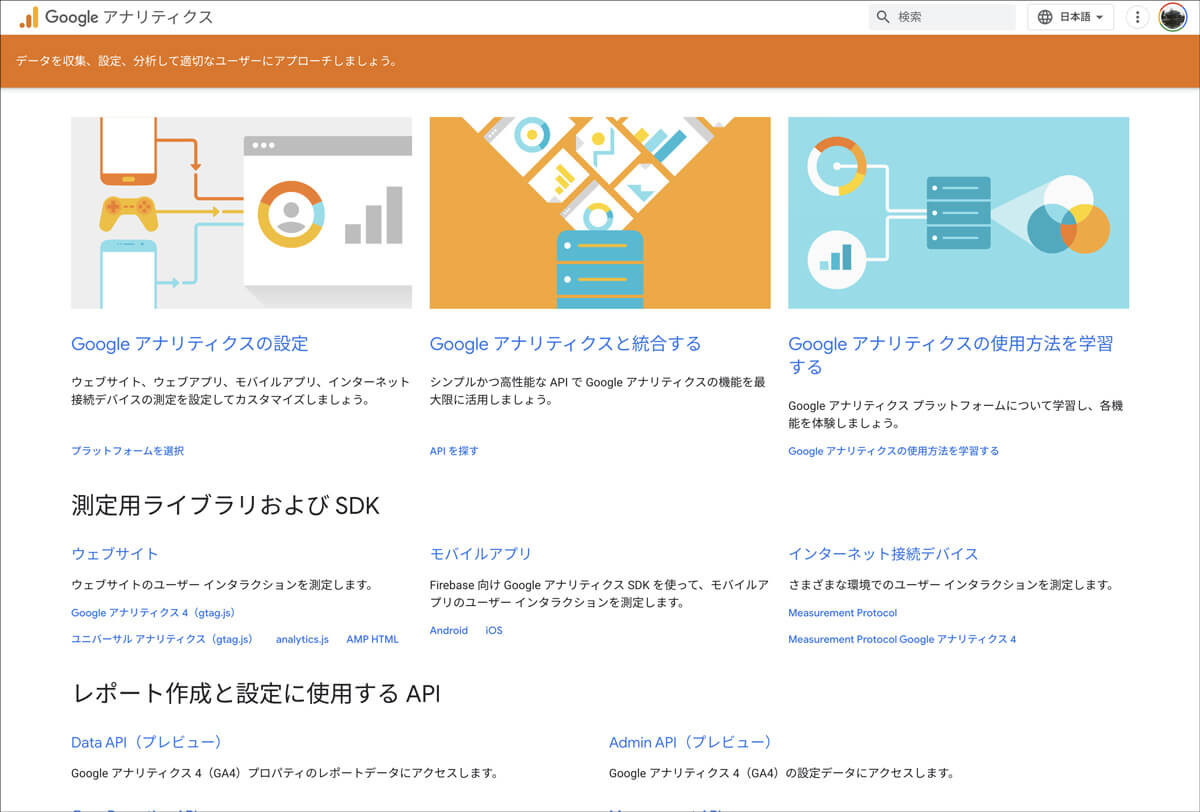Open the Google アナリティクスの設定 illustration

point(241,213)
